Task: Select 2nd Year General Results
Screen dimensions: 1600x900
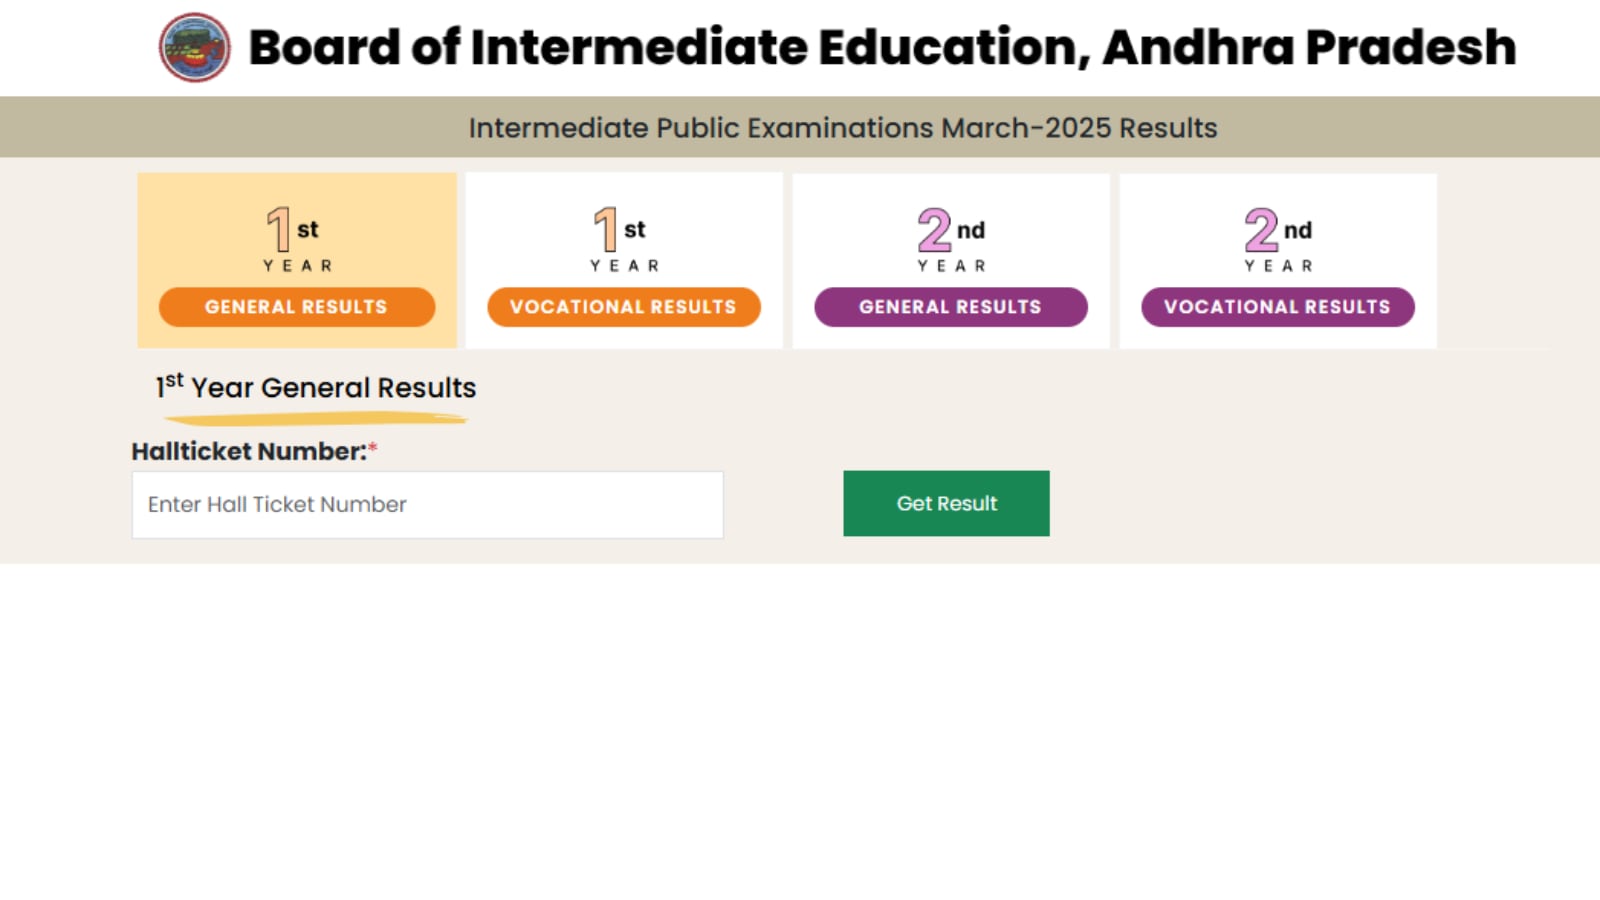Action: click(x=950, y=307)
